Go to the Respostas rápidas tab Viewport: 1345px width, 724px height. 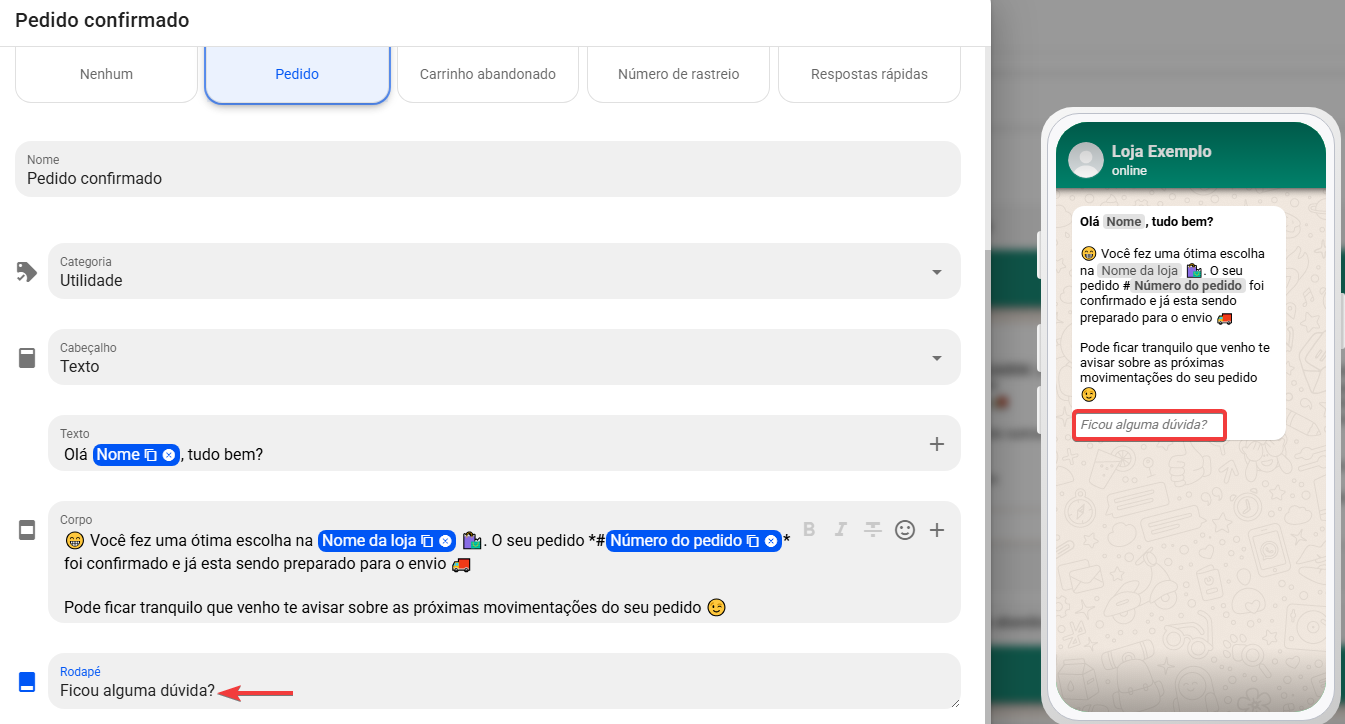click(869, 74)
